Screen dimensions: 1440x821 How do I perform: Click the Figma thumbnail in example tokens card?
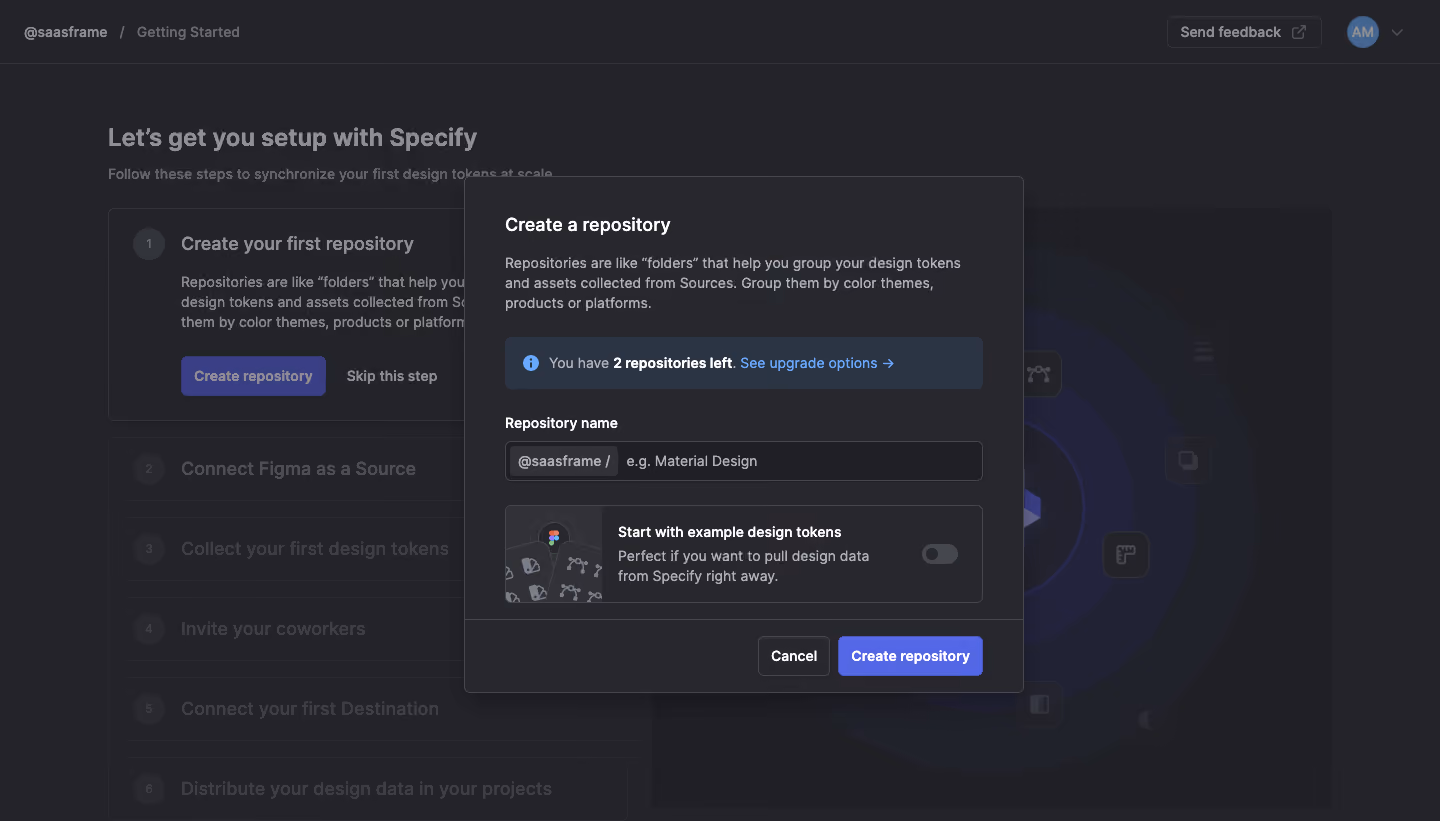[x=554, y=554]
